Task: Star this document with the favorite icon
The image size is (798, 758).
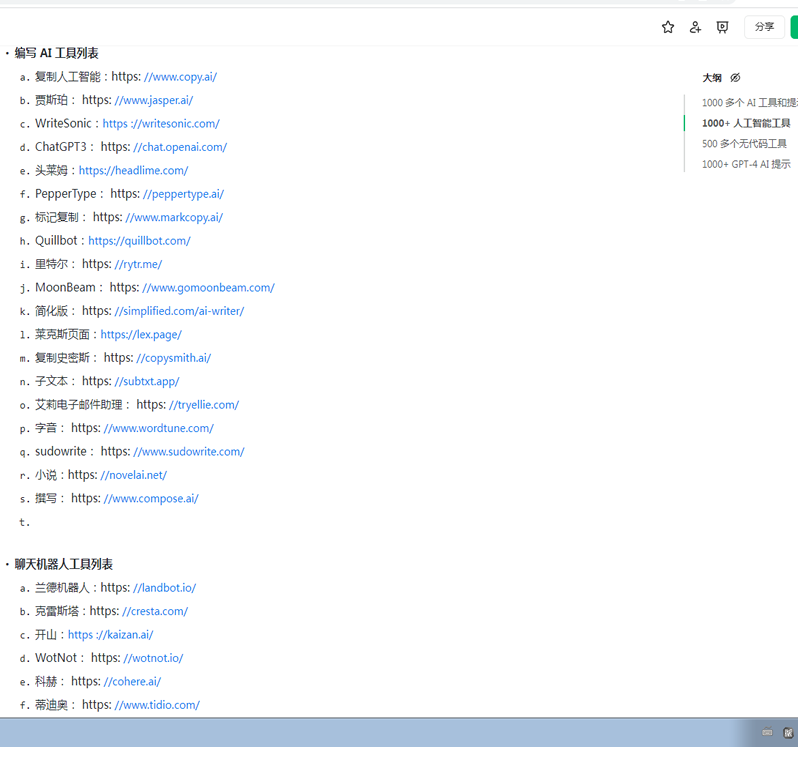Action: point(668,27)
